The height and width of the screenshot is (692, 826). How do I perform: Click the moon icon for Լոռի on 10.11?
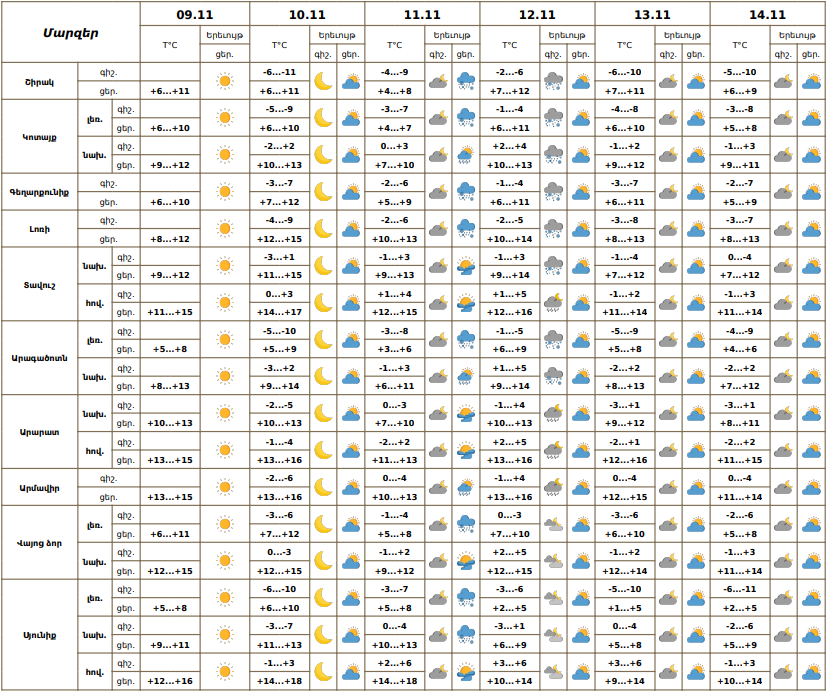click(x=322, y=229)
